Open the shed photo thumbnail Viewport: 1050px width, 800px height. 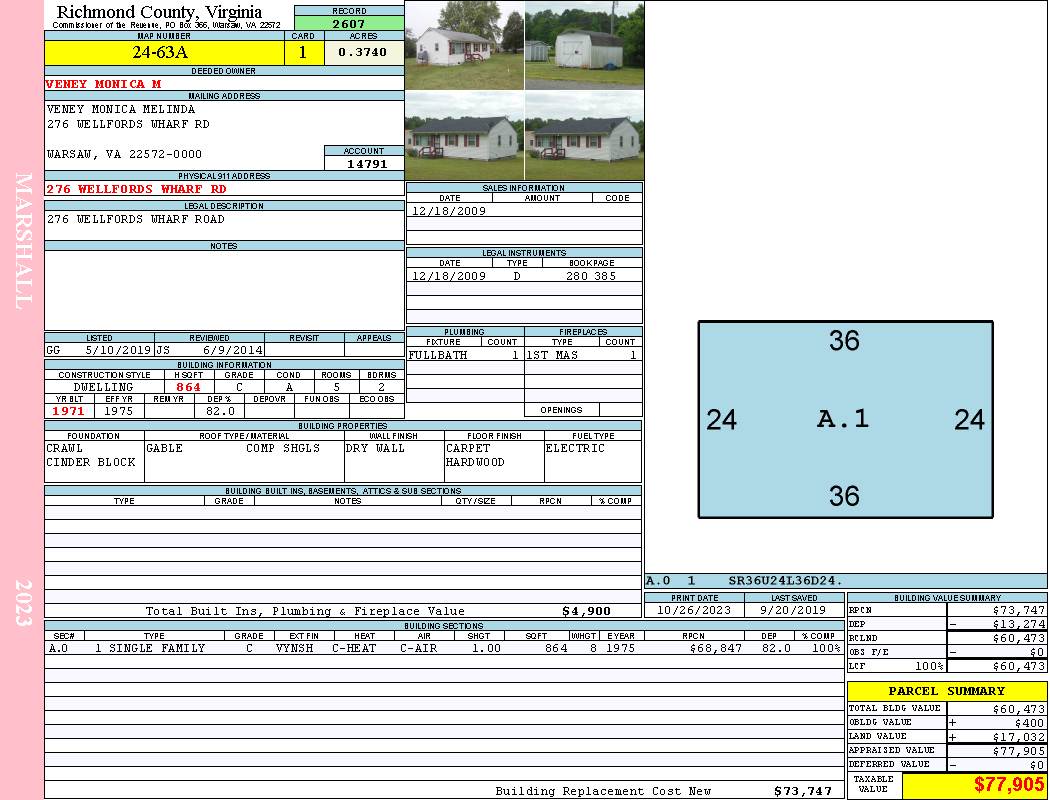(x=585, y=46)
